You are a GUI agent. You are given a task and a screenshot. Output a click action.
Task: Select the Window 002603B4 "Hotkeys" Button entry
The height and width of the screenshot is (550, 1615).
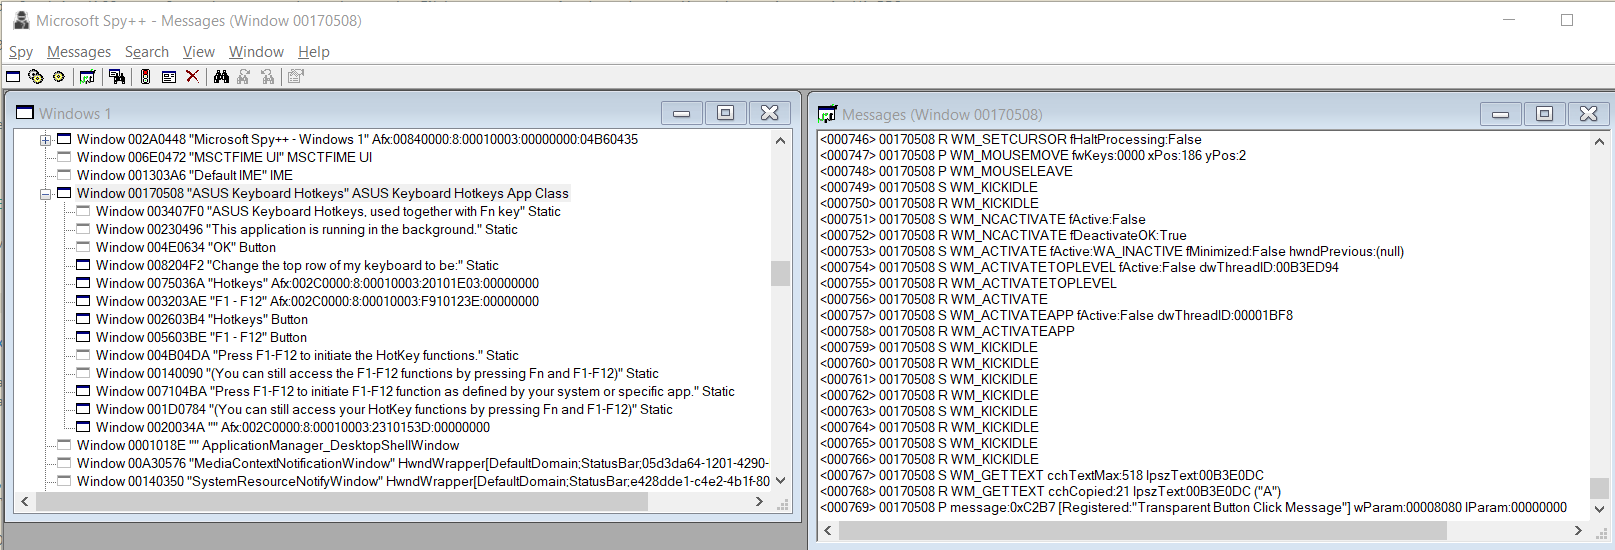pyautogui.click(x=201, y=320)
